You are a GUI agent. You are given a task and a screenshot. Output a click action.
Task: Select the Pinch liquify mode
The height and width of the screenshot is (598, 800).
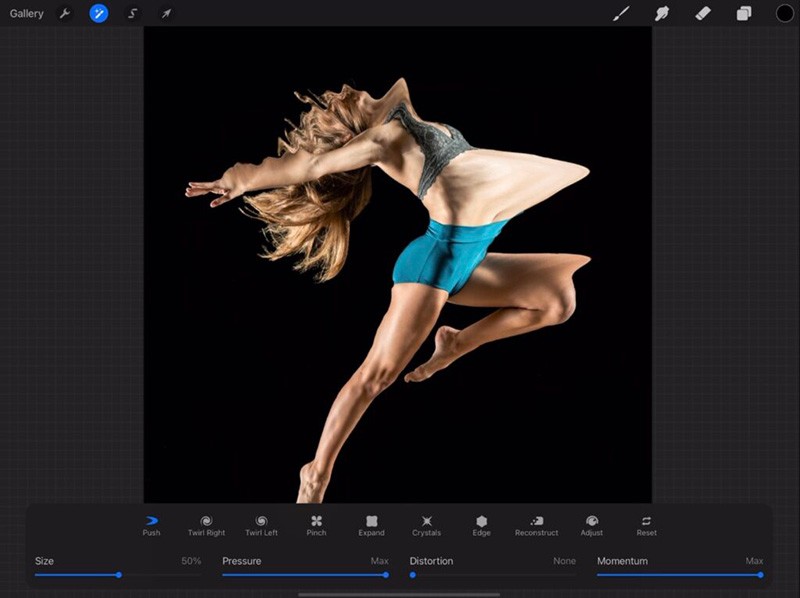pyautogui.click(x=316, y=525)
